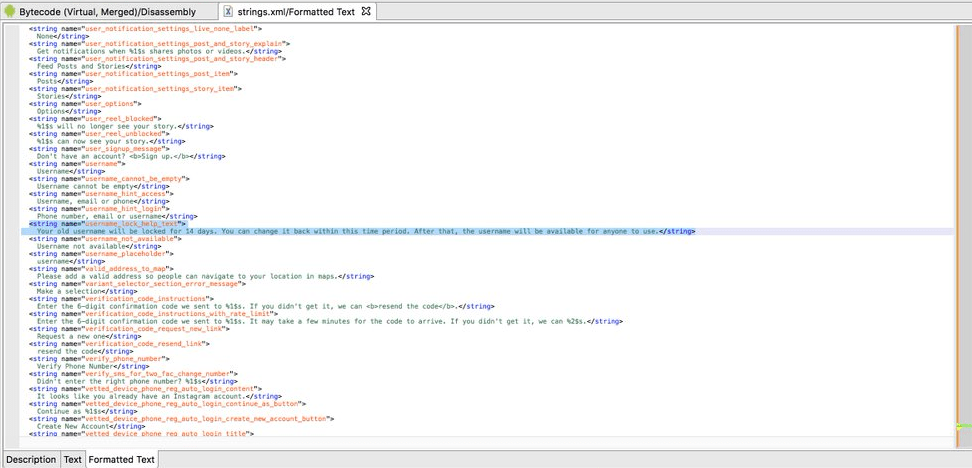
Task: Click the 'Username cannot be empty' value
Action: [x=85, y=186]
